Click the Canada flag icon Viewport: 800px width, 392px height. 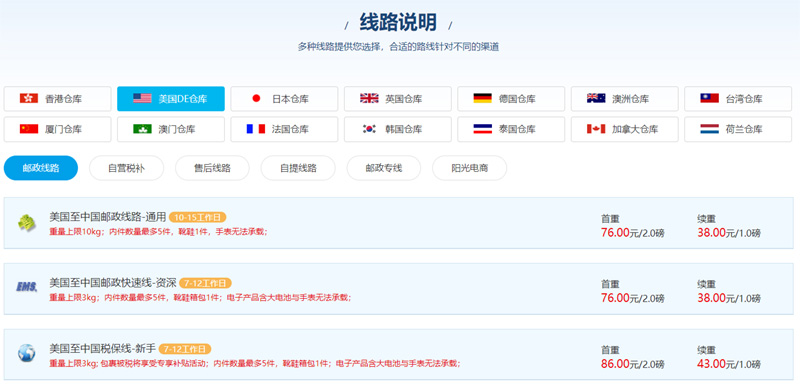click(x=596, y=129)
